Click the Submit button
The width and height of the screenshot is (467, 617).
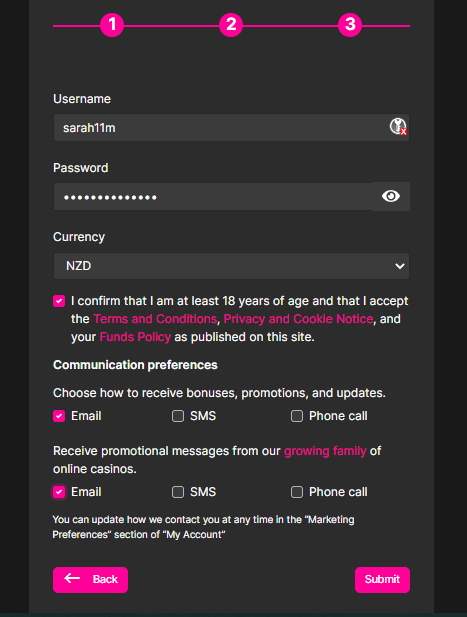click(x=382, y=580)
